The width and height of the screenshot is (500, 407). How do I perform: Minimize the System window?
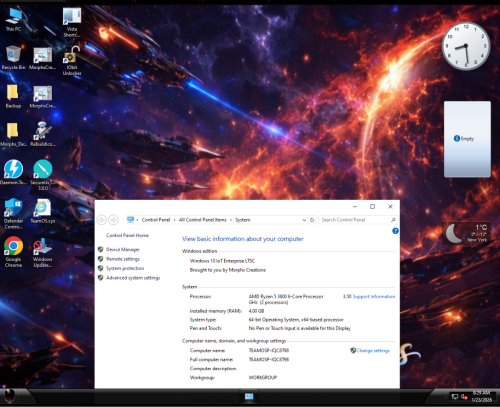pos(355,207)
